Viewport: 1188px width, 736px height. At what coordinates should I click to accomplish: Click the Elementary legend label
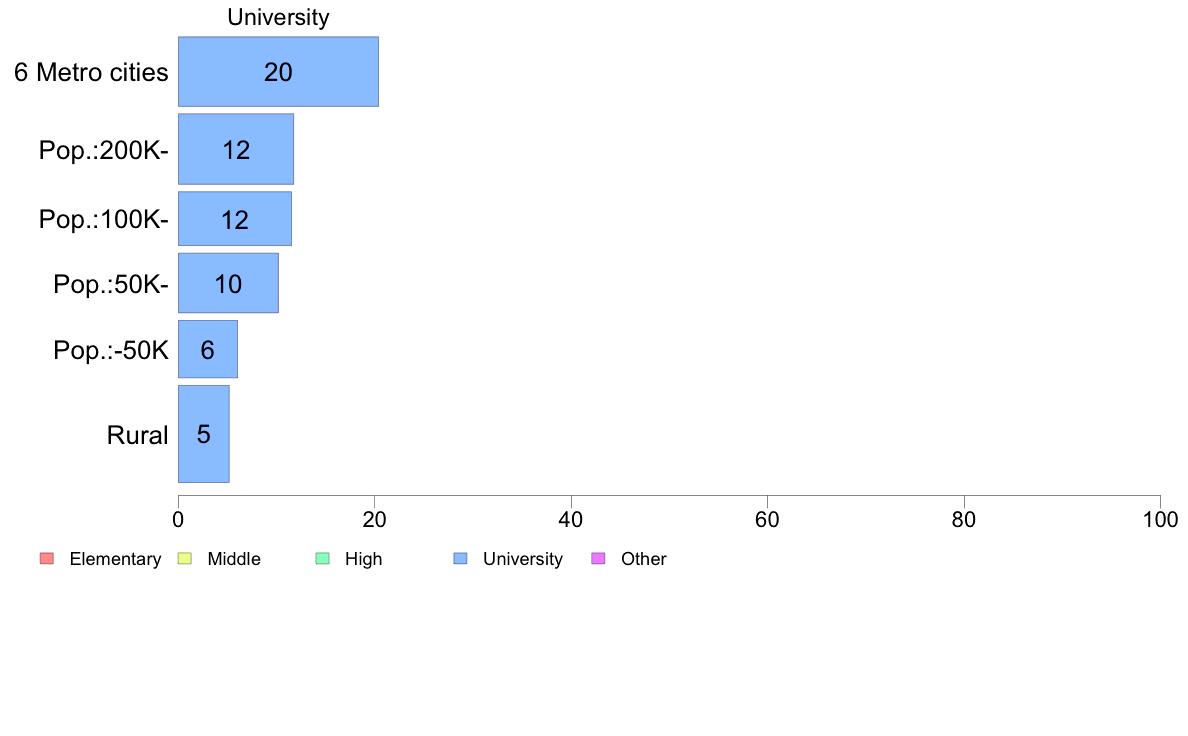115,559
